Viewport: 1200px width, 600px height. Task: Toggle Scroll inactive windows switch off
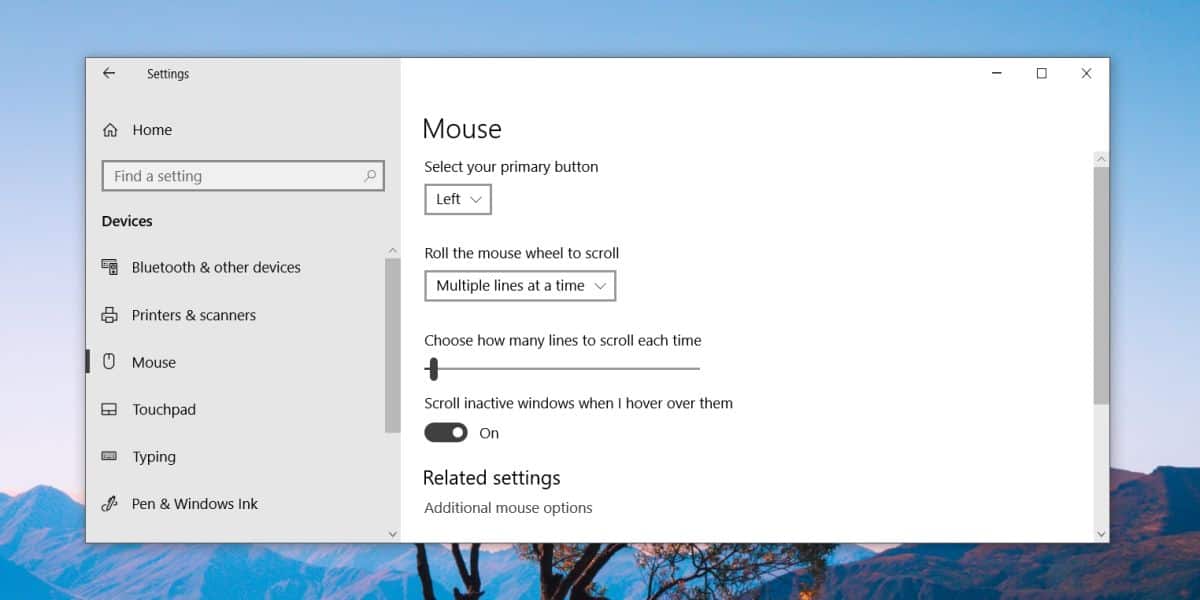tap(446, 433)
